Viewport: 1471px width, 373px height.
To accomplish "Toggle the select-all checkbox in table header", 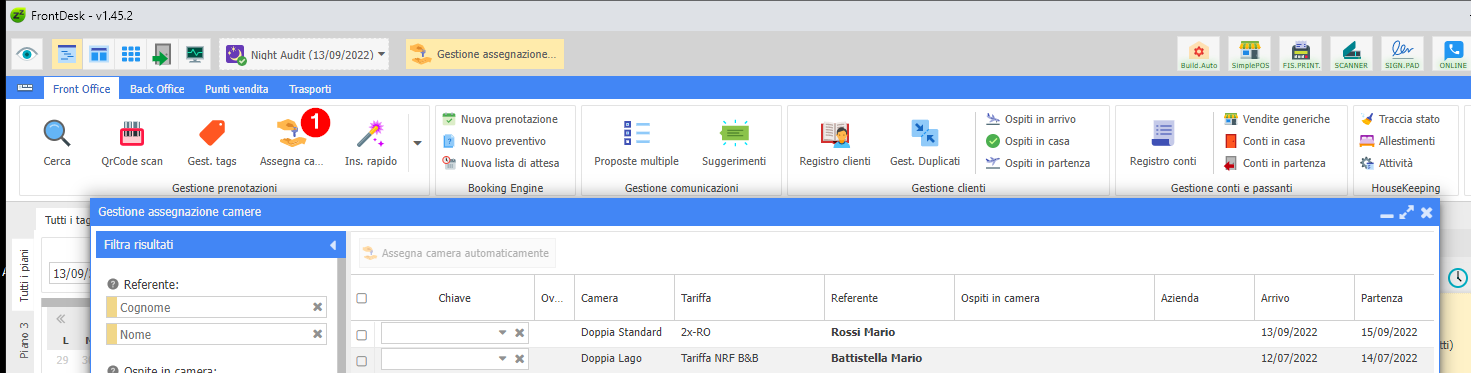I will tap(362, 298).
